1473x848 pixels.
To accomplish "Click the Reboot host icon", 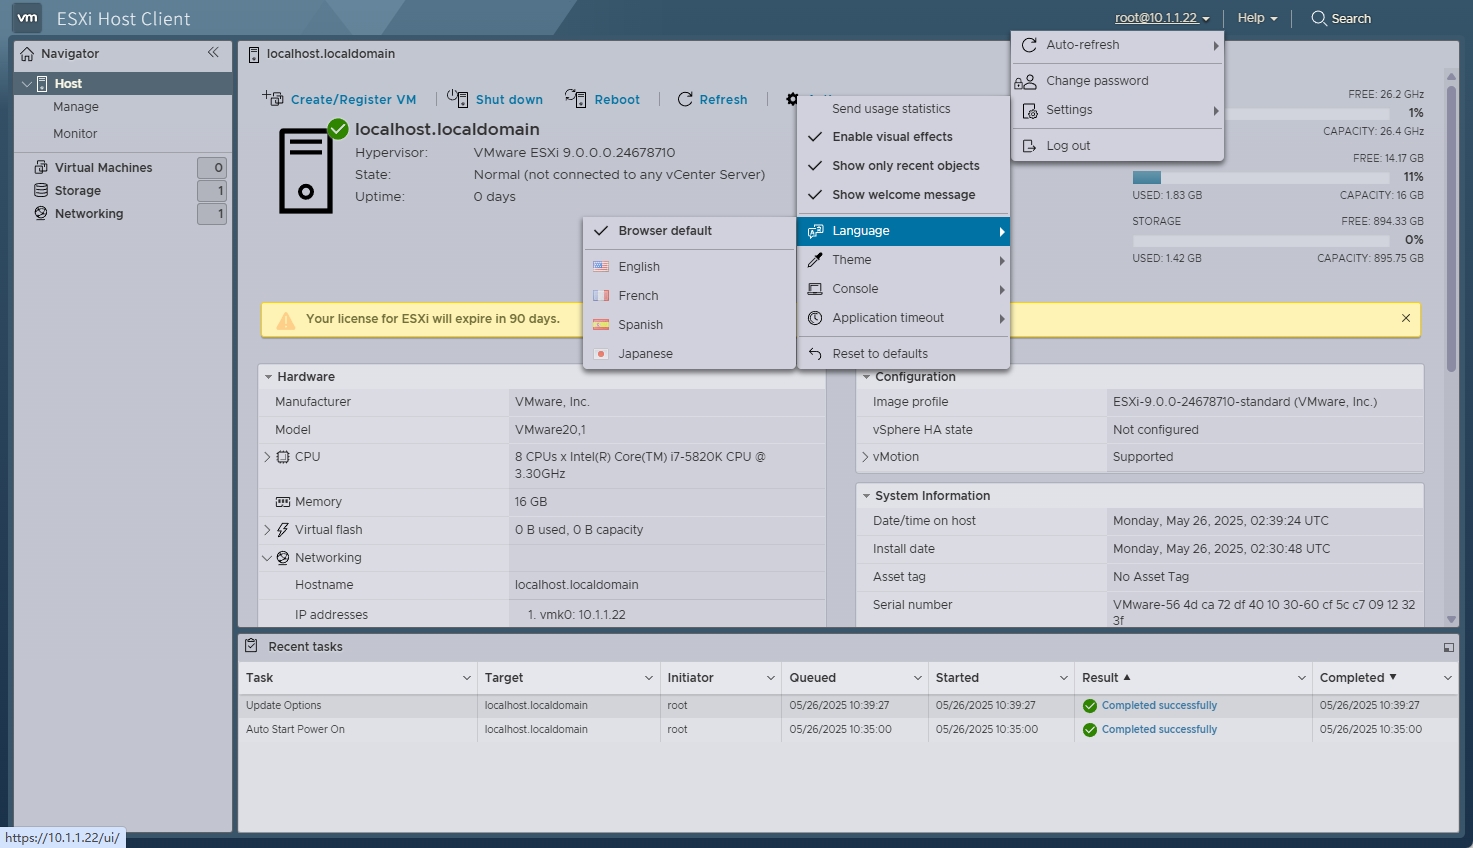I will coord(575,99).
